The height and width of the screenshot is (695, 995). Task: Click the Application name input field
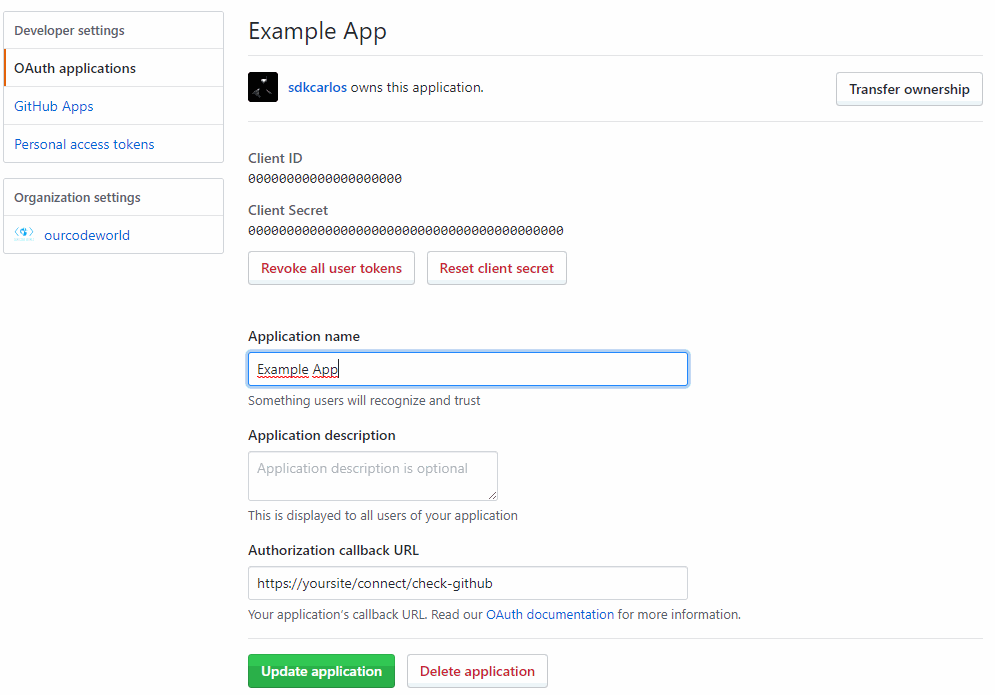click(467, 368)
